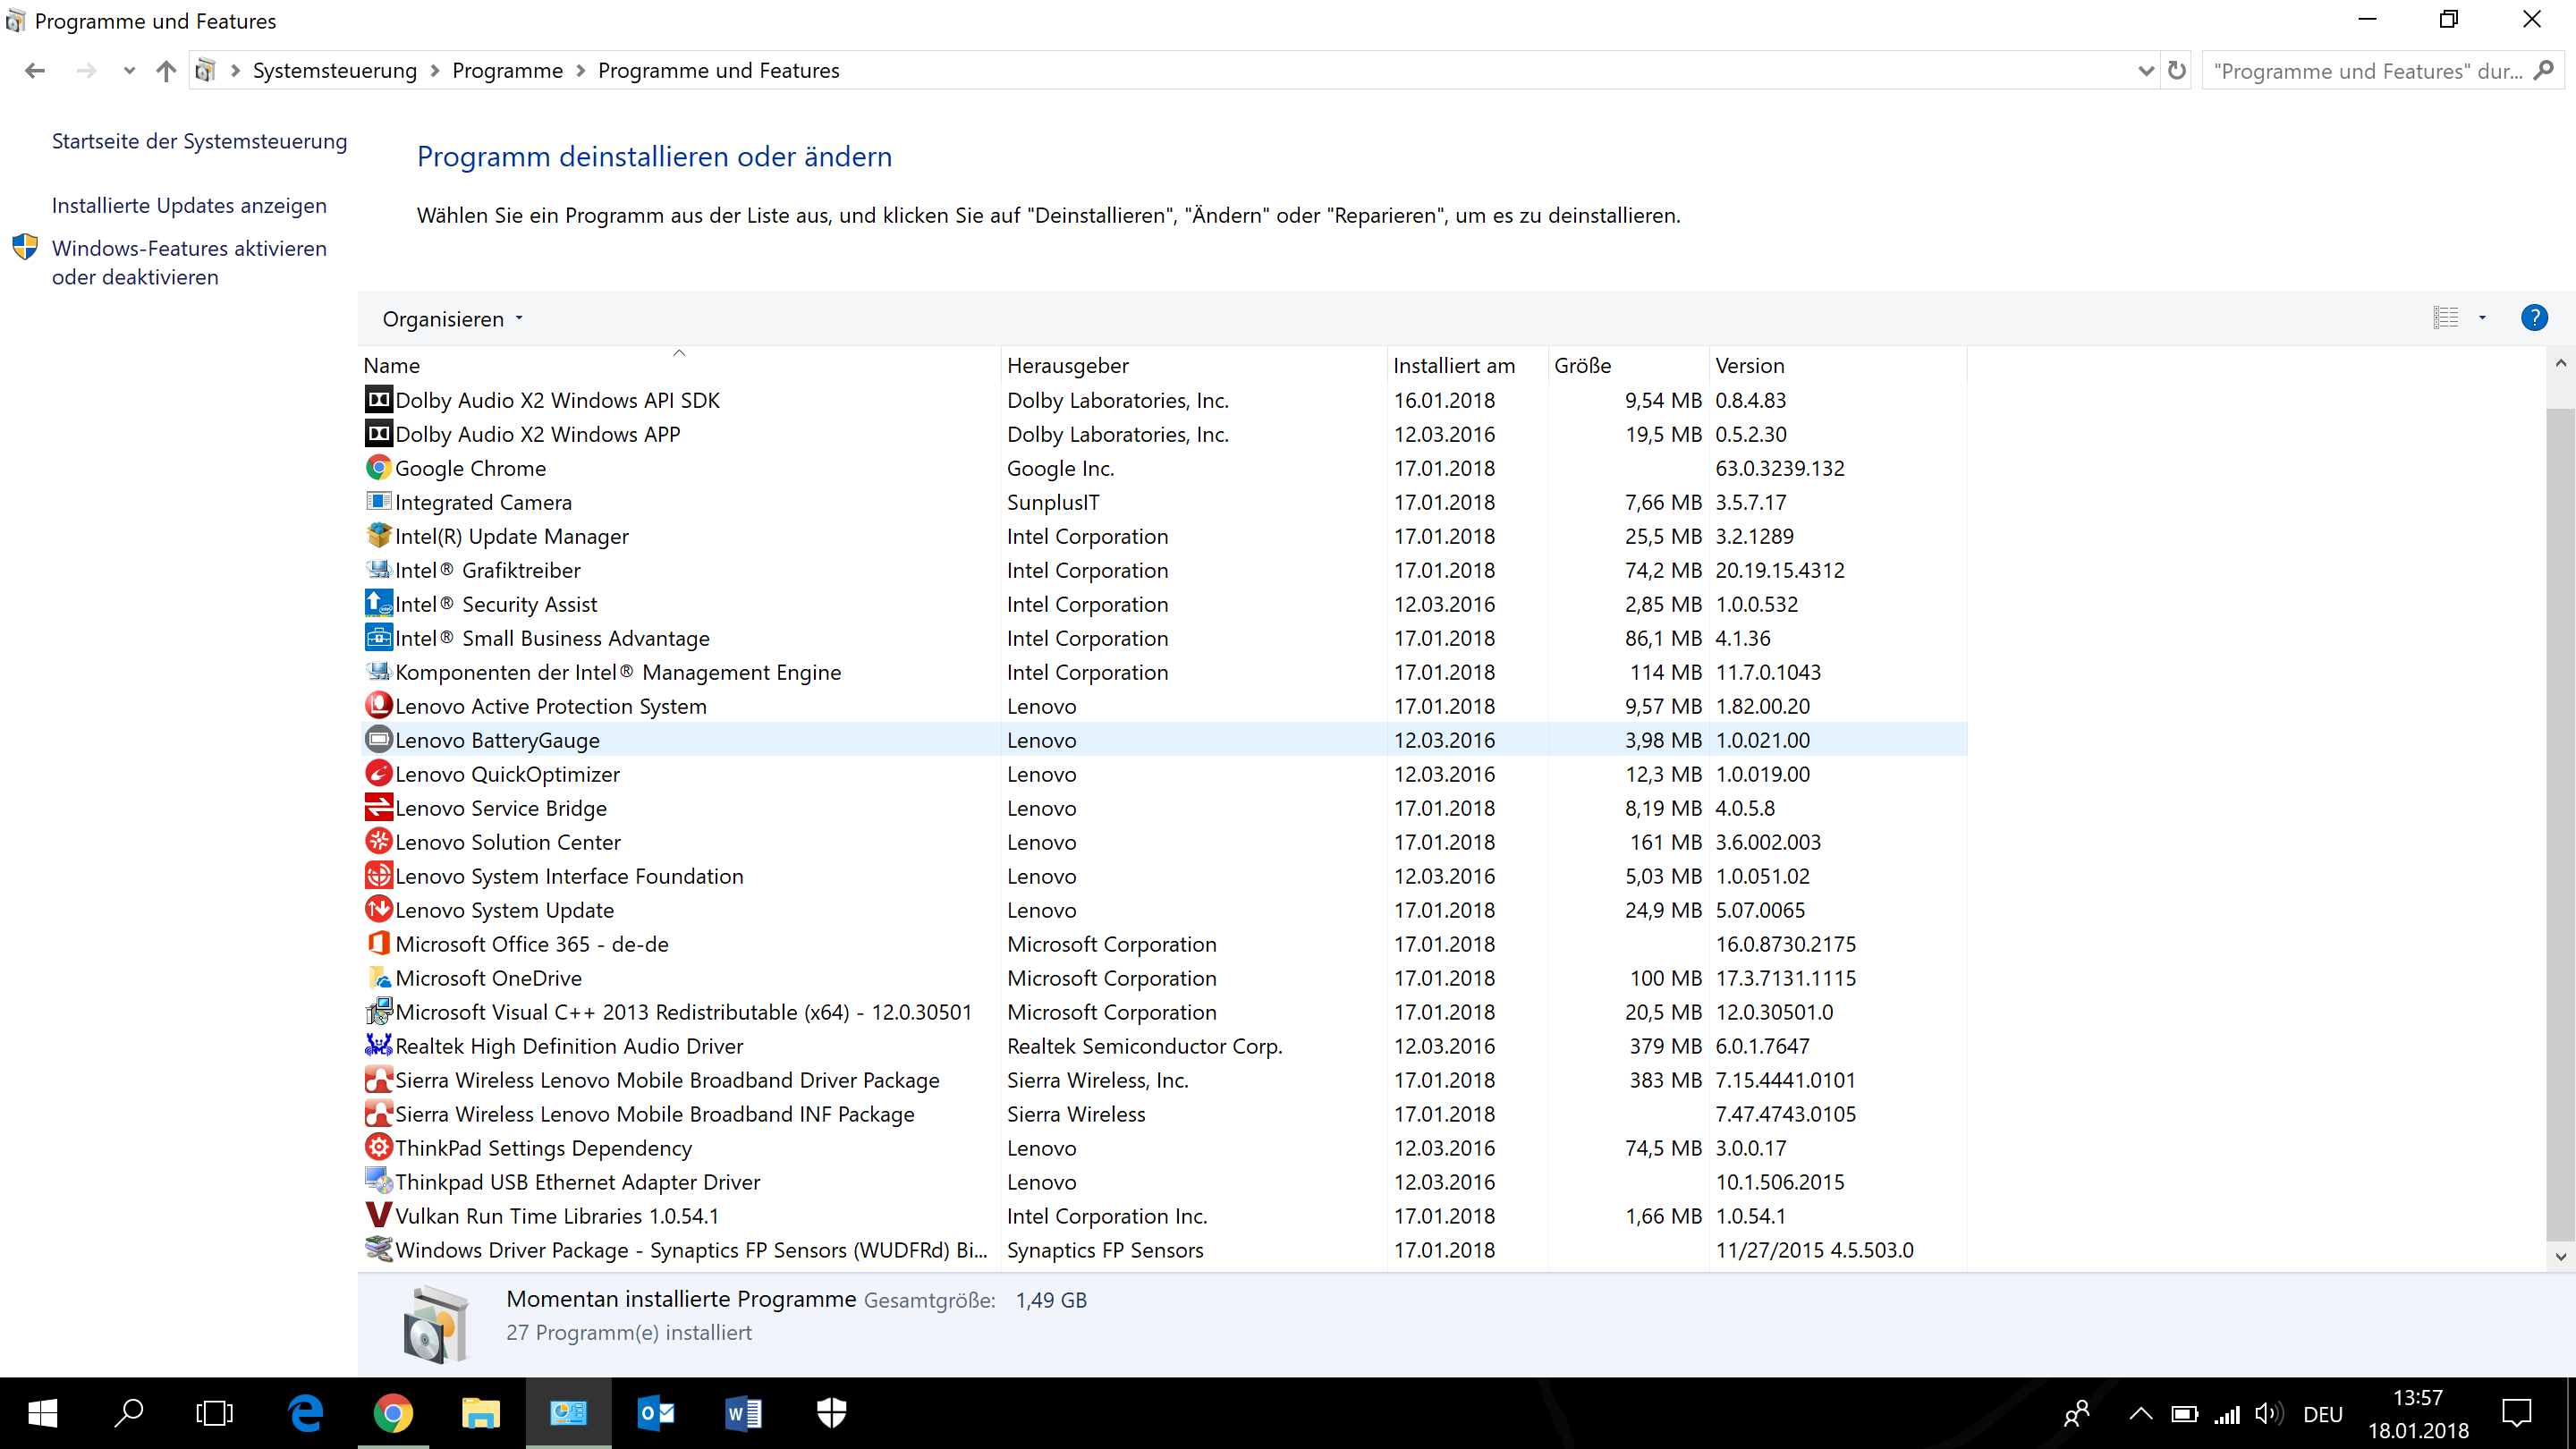This screenshot has width=2576, height=1449.
Task: Click the Lenovo System Update icon
Action: (378, 910)
